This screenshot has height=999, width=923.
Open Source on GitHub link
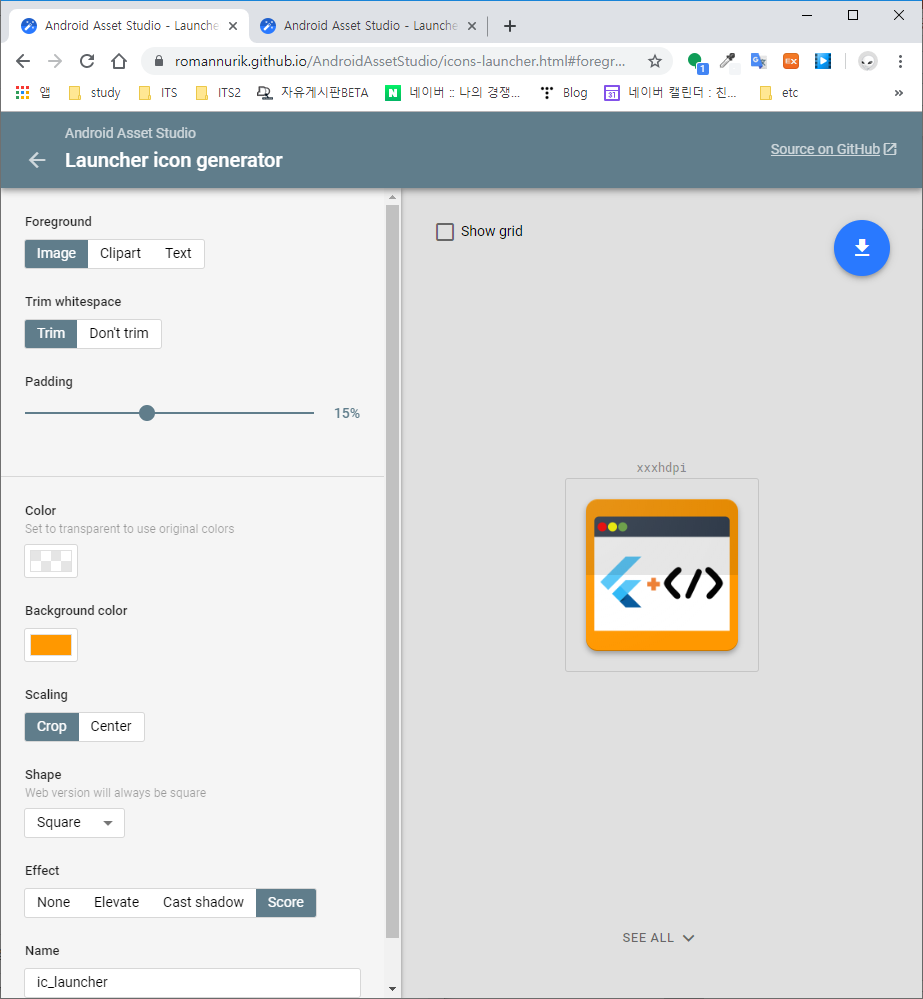[x=833, y=149]
